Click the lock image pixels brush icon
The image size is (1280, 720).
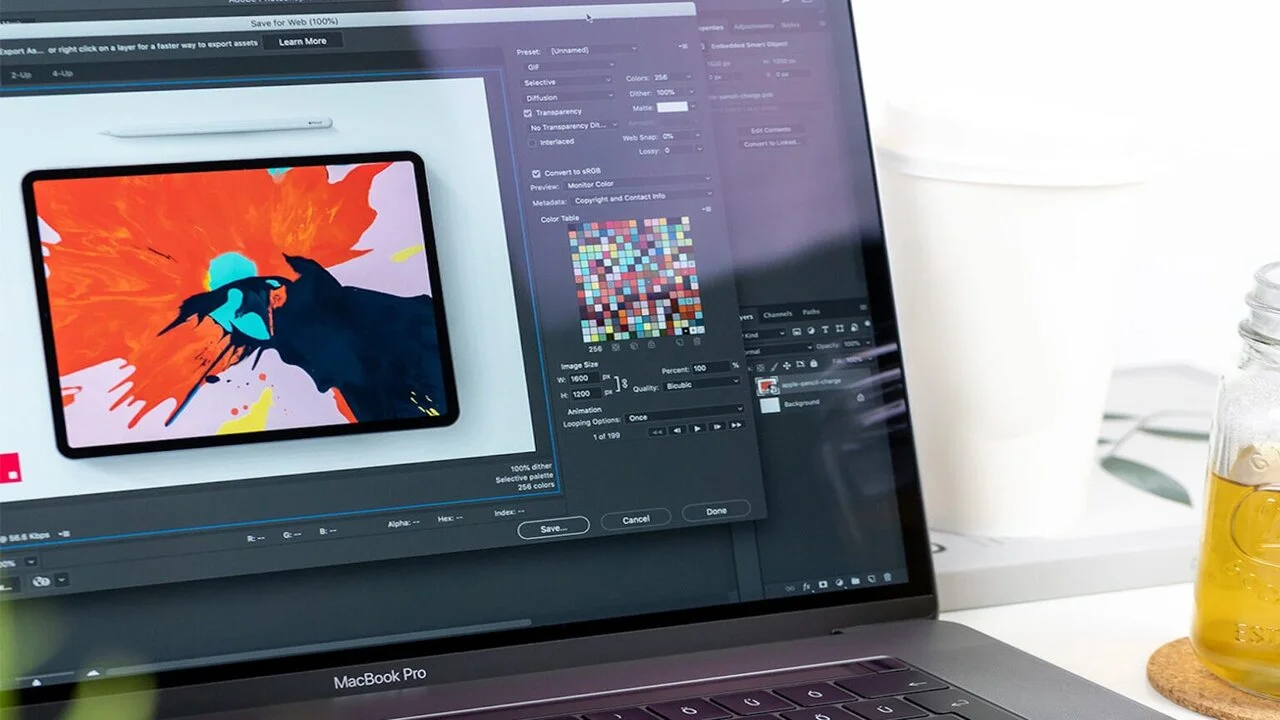tap(774, 367)
